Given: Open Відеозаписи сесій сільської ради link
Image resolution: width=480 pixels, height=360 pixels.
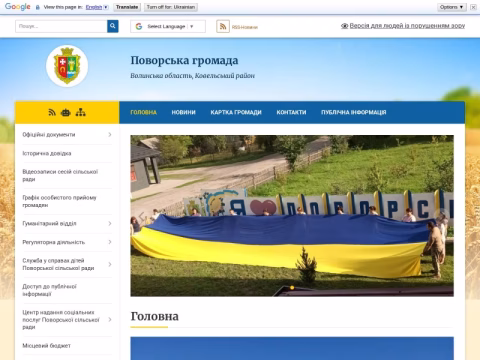Looking at the screenshot, I should click(60, 175).
